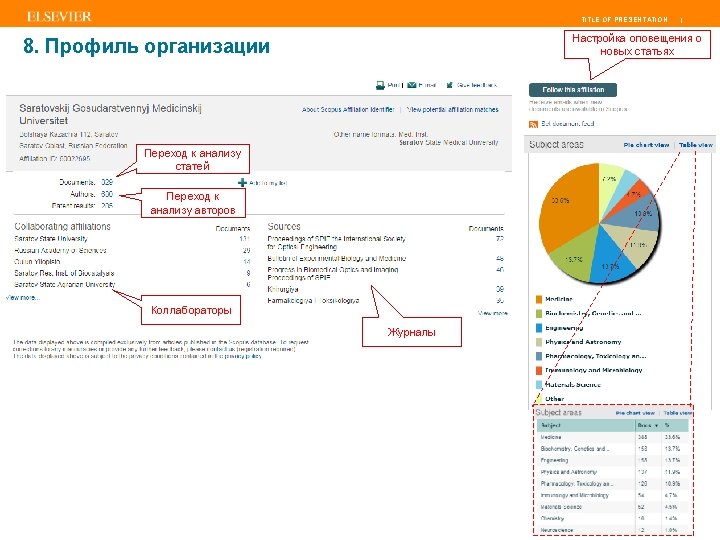Expand View more under Collaborating affiliations
Image resolution: width=720 pixels, height=540 pixels.
23,298
